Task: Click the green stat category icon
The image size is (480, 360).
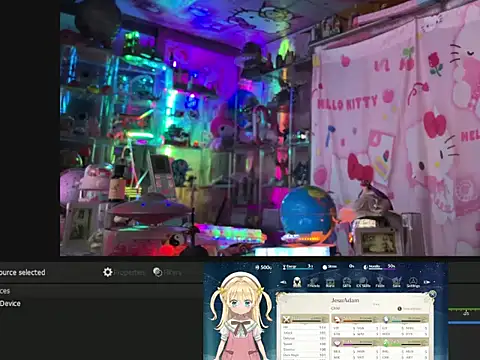Action: tap(386, 343)
